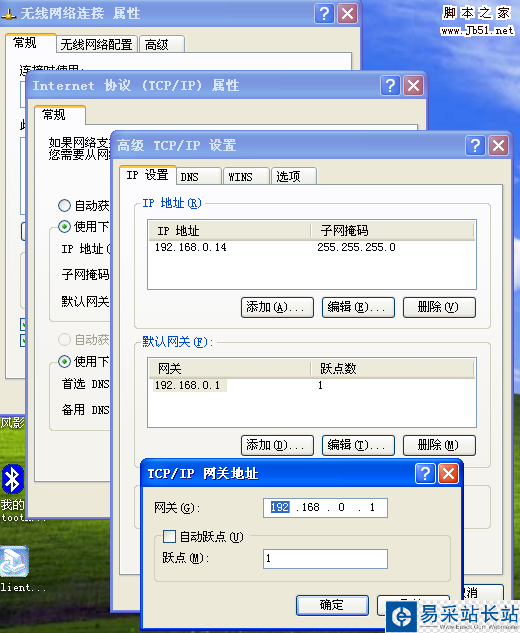Image resolution: width=520 pixels, height=633 pixels.
Task: Click 添加(A)... button under IP 地址
Action: (x=277, y=307)
